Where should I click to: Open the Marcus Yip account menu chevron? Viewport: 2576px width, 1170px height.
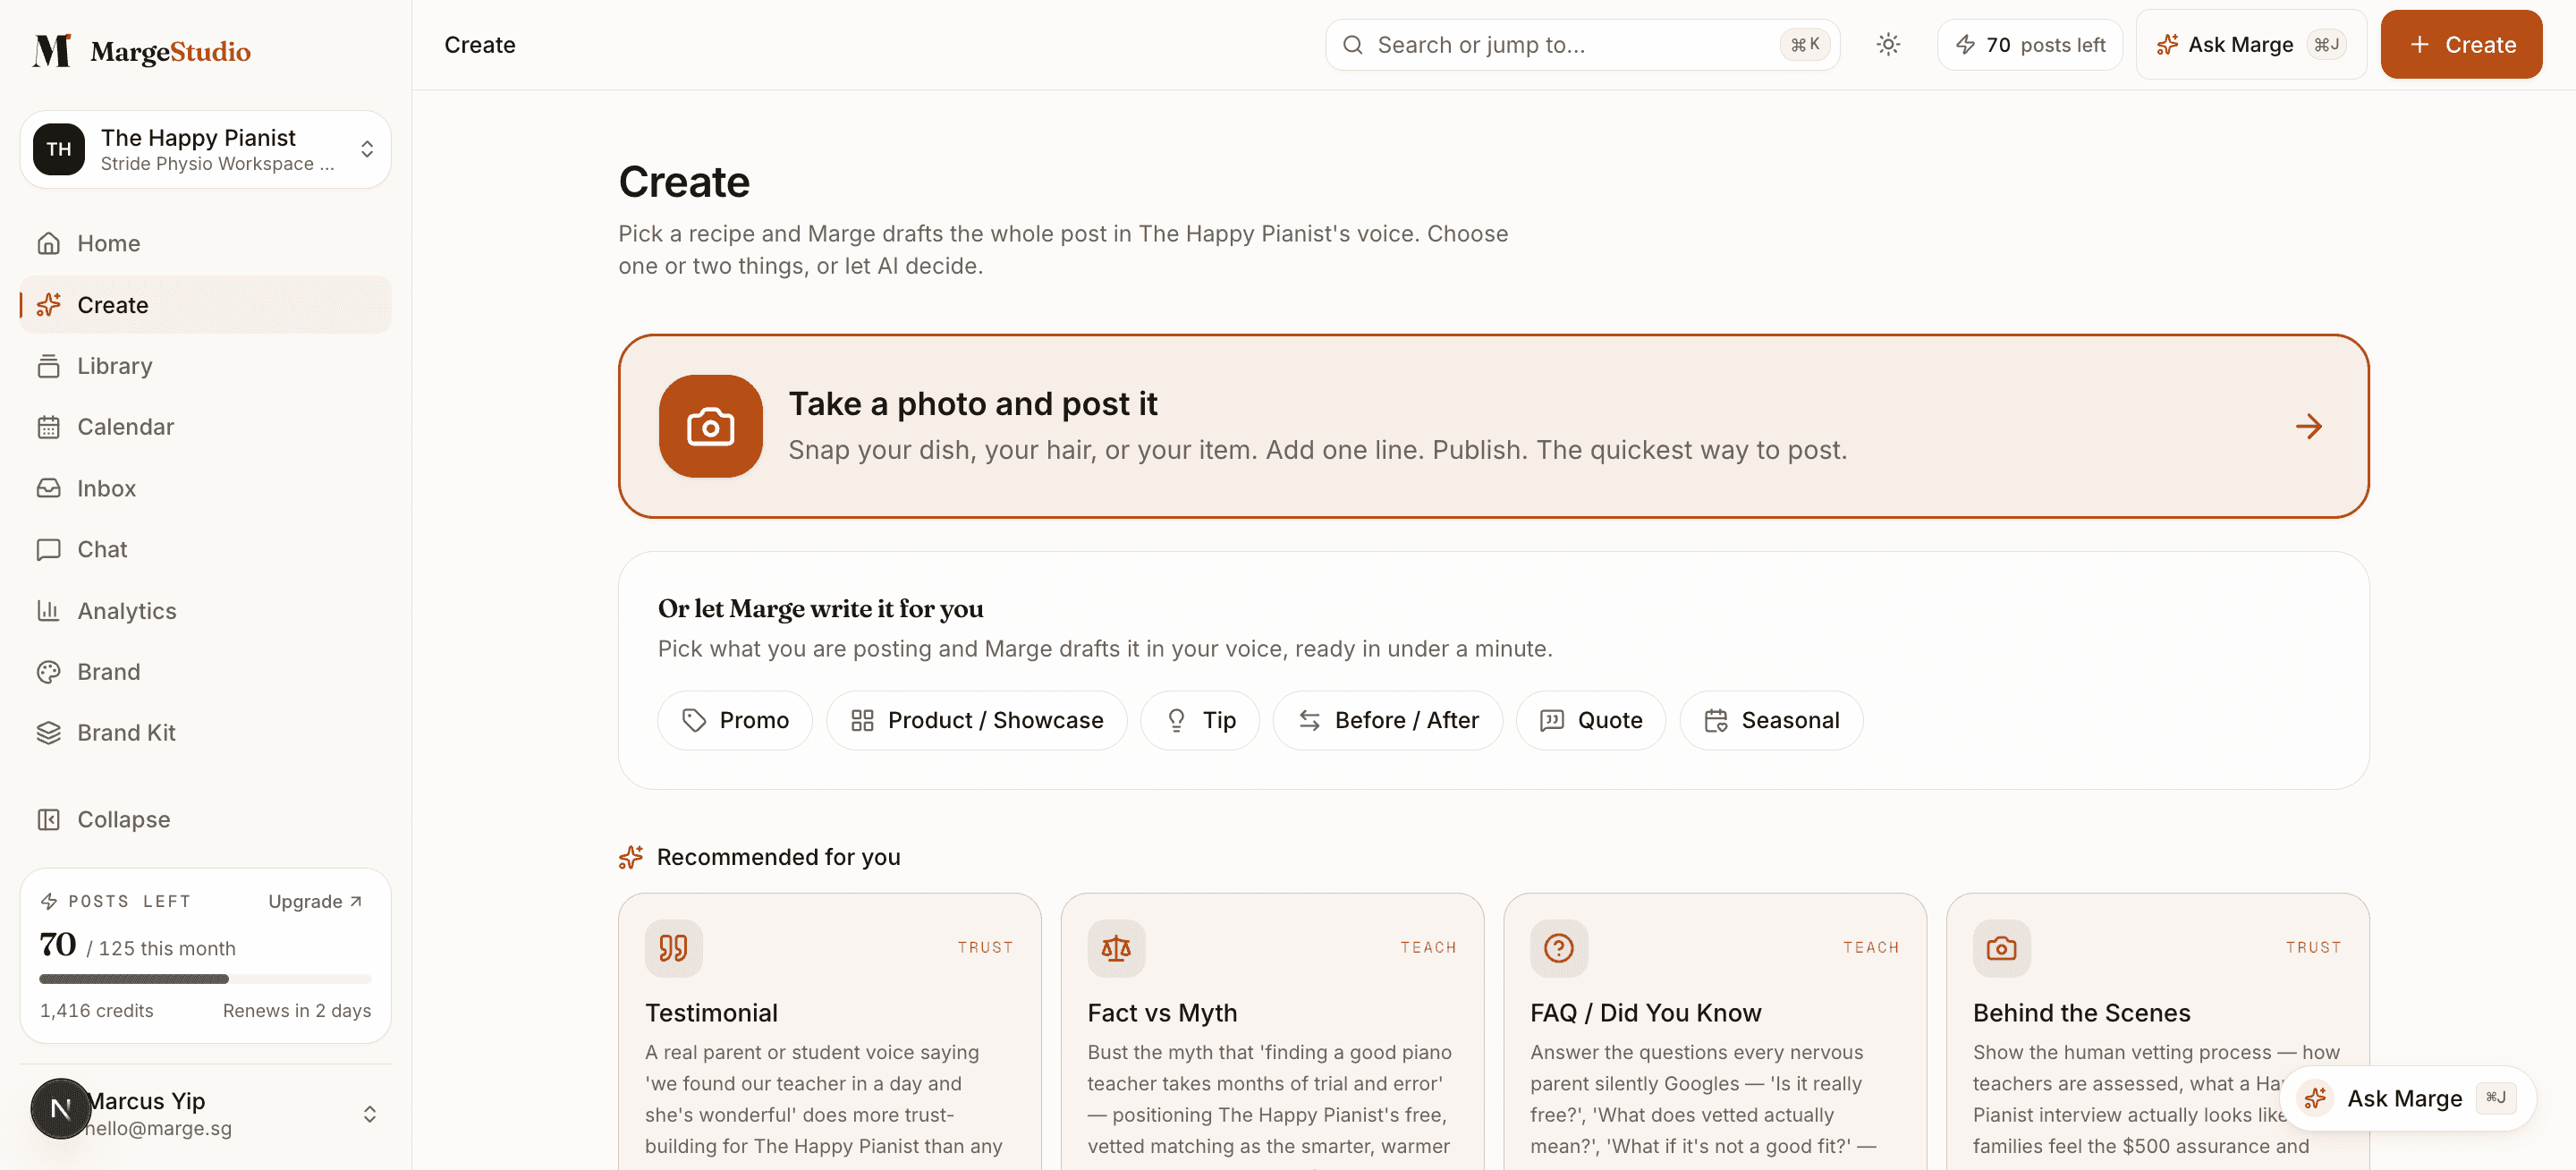(369, 1113)
